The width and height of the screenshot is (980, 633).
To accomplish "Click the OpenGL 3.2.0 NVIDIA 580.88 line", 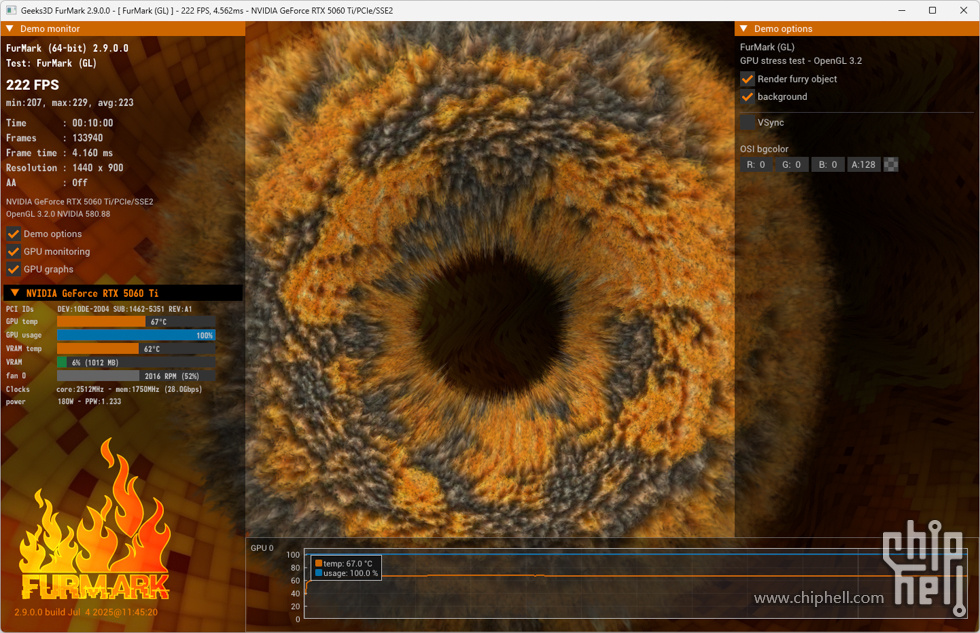I will pyautogui.click(x=58, y=214).
